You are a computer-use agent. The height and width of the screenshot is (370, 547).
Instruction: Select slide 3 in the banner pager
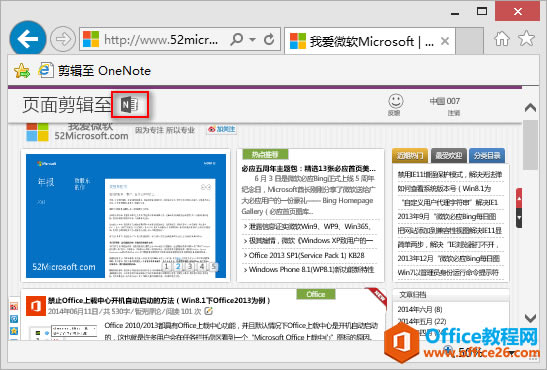pos(190,267)
